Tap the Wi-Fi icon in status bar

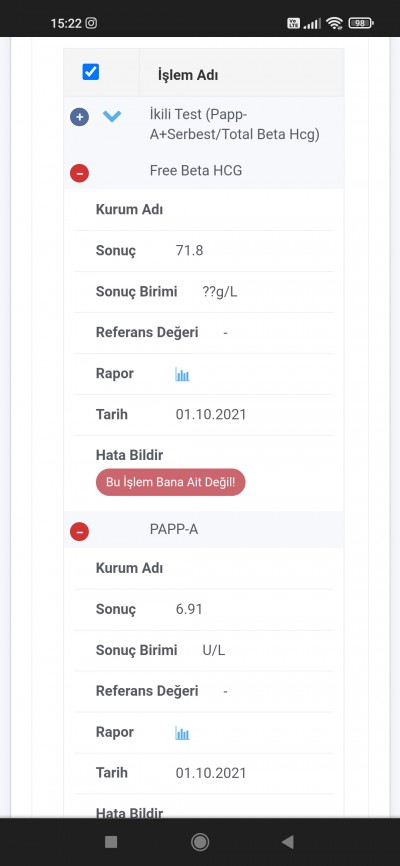click(334, 23)
